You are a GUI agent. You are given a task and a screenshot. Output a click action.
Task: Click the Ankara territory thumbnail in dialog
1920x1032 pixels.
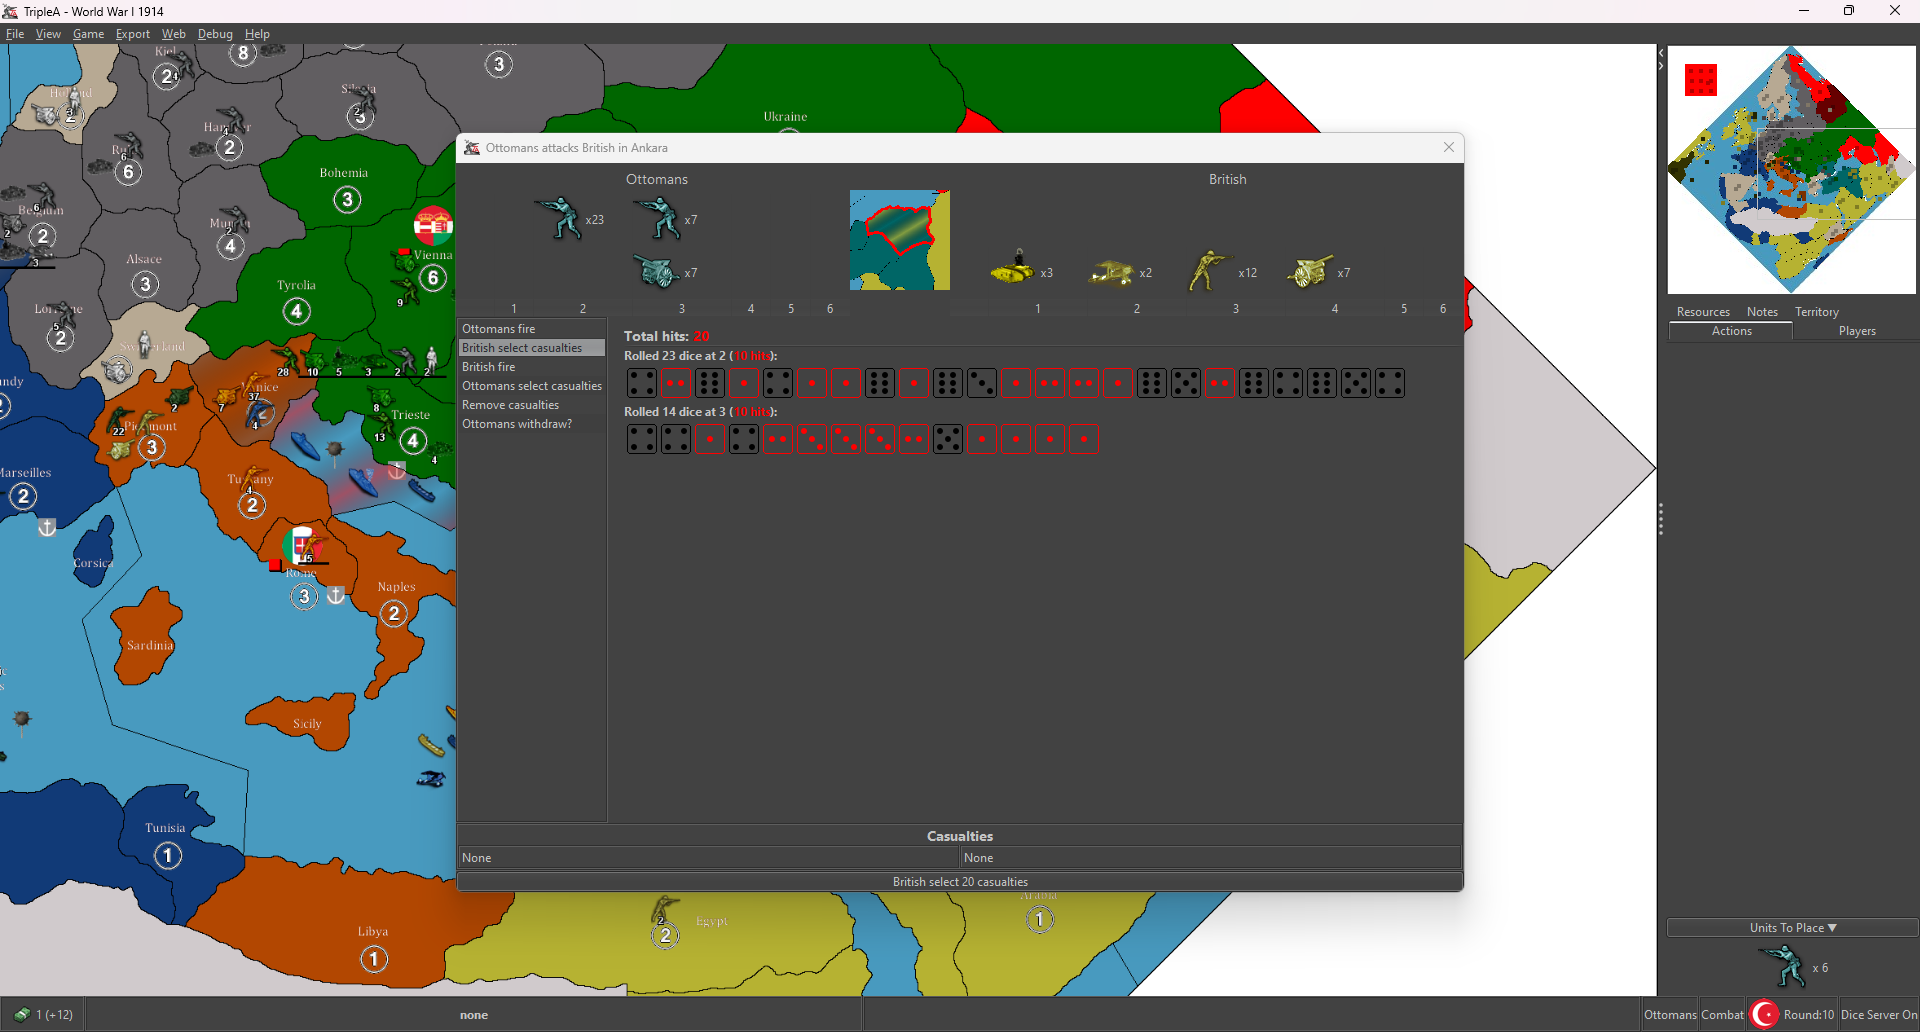point(899,240)
